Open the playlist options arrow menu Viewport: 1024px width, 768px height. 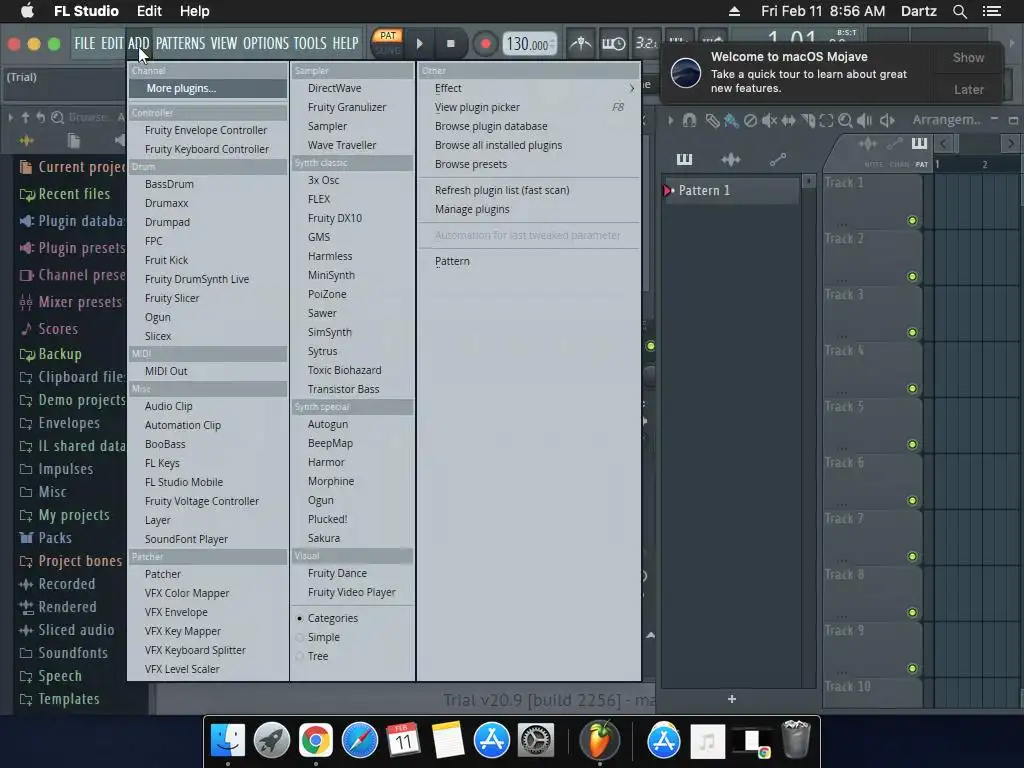tap(670, 120)
